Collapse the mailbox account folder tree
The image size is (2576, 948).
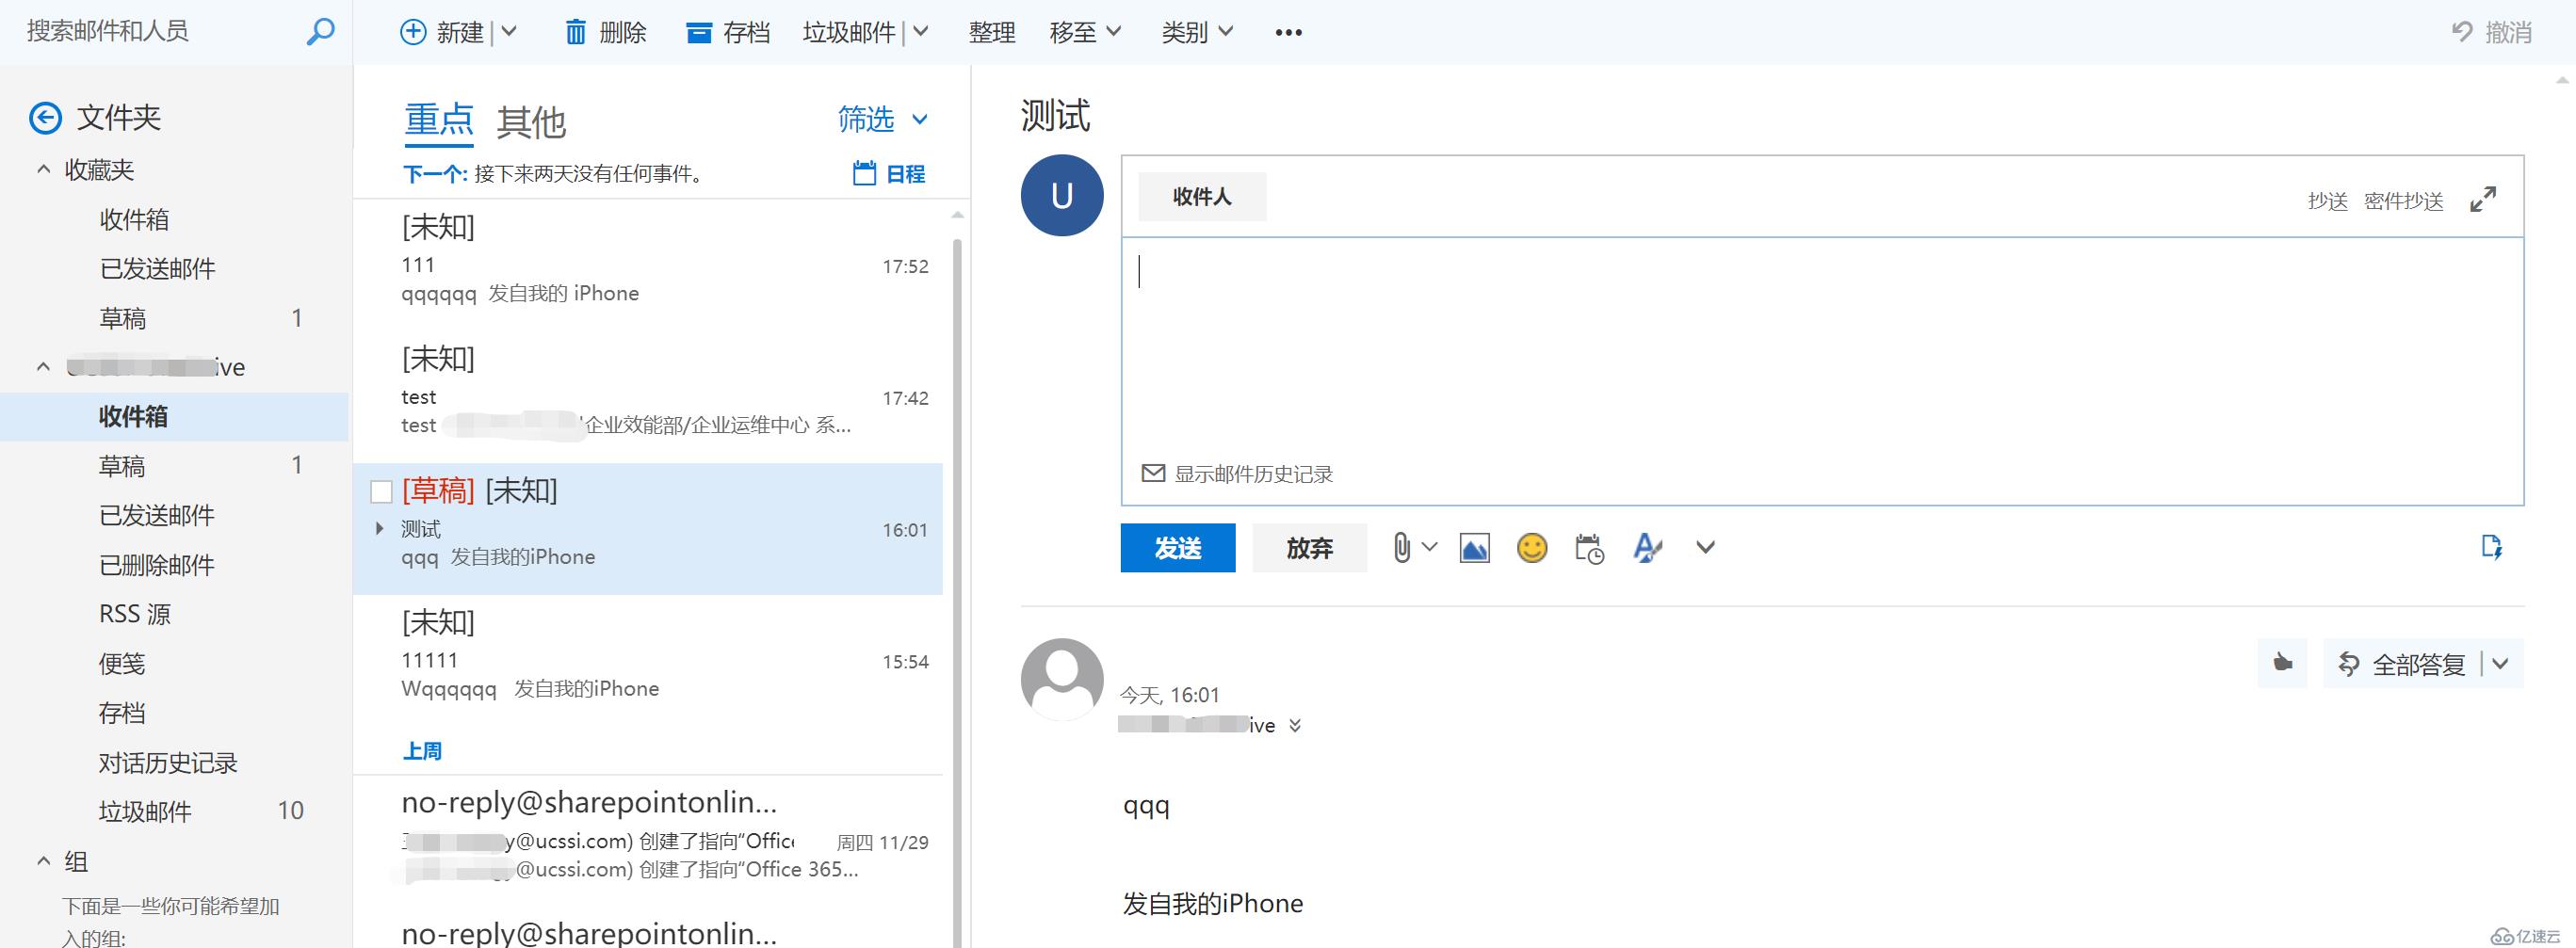click(x=43, y=366)
